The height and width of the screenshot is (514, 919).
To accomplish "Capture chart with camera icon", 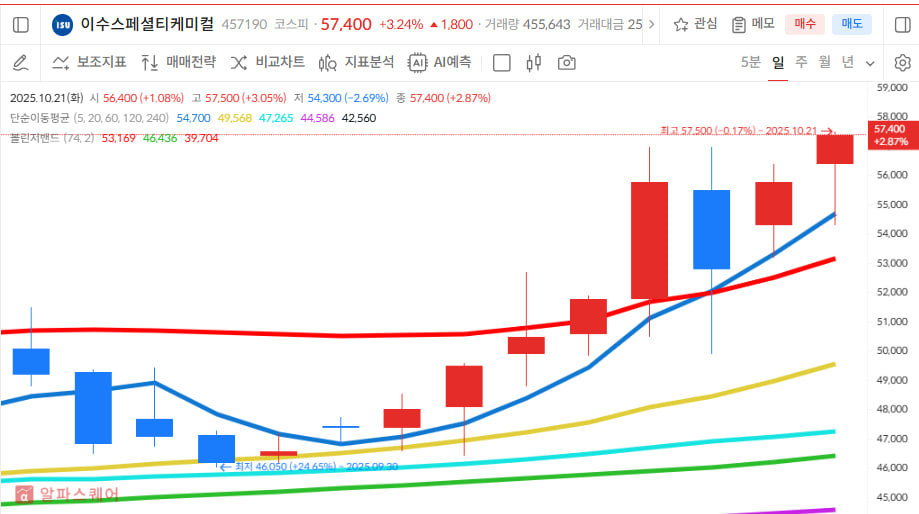I will (567, 63).
